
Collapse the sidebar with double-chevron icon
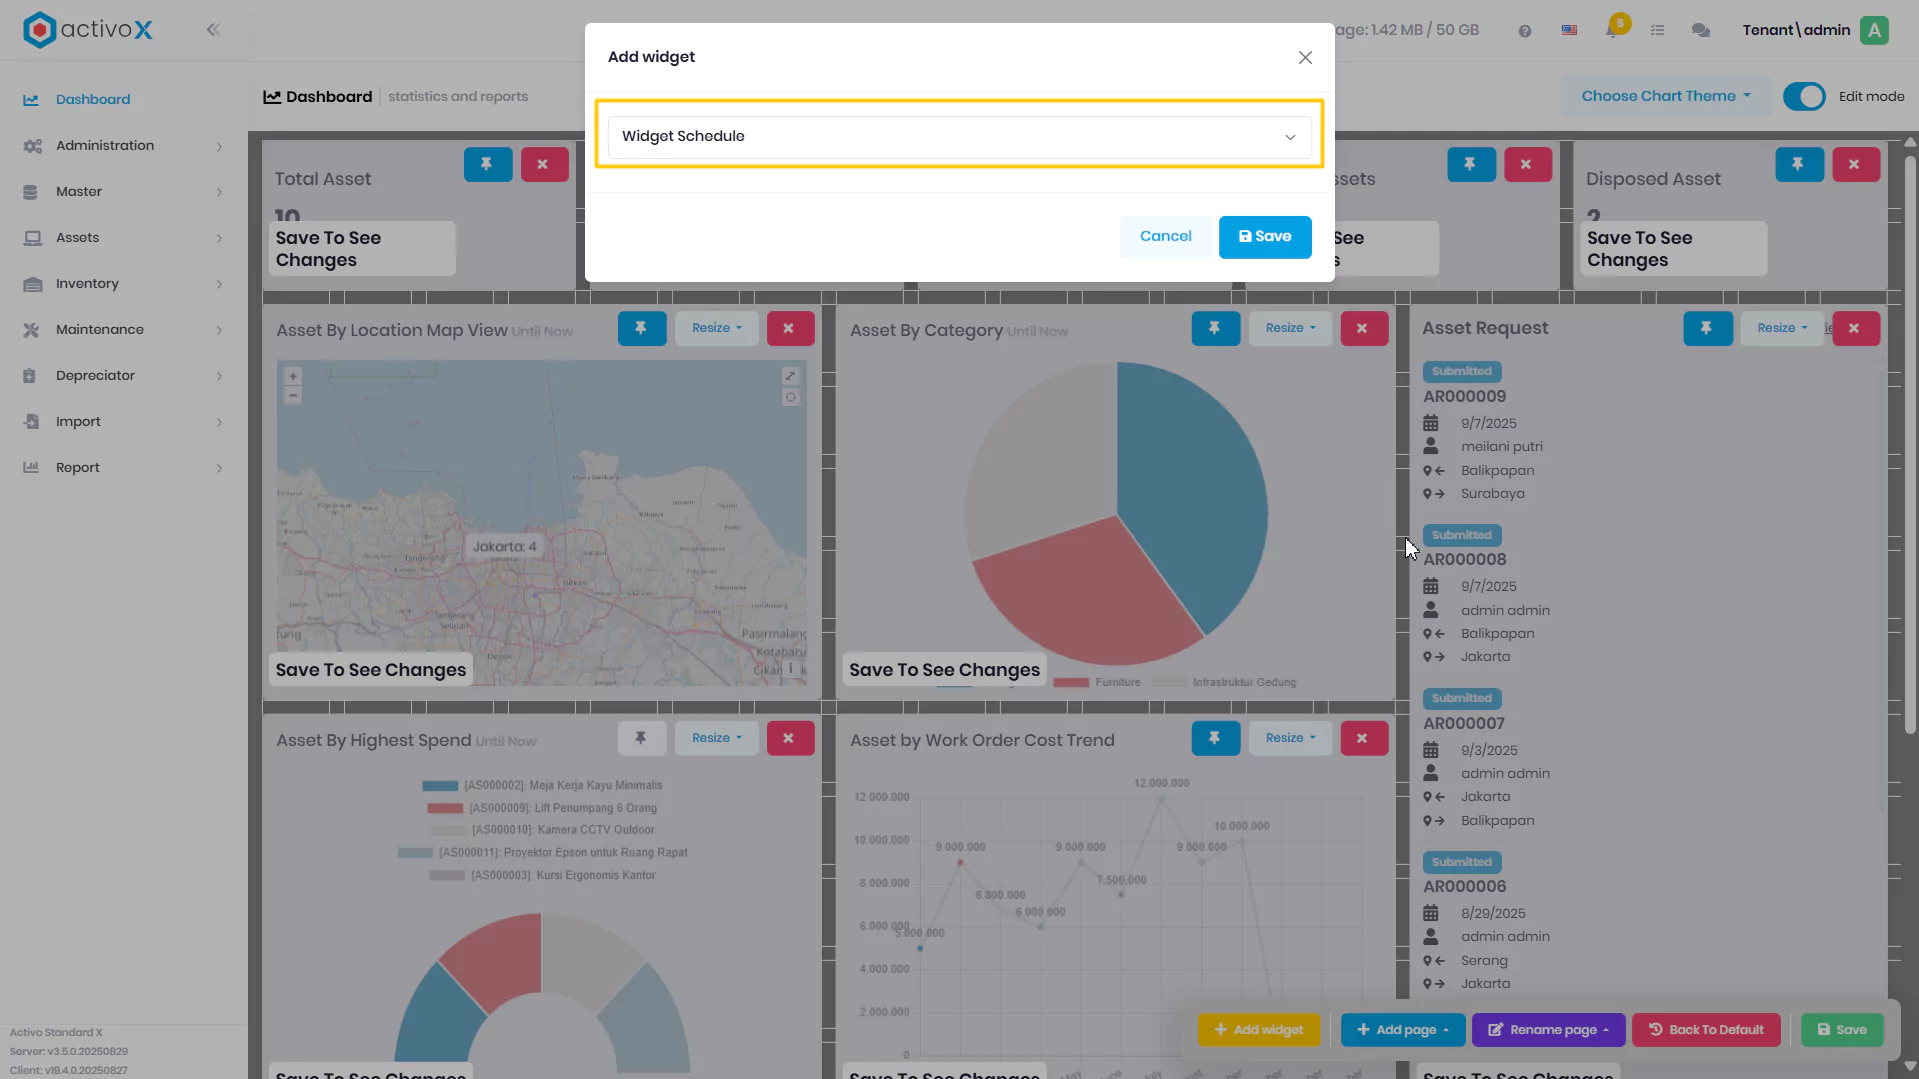213,30
